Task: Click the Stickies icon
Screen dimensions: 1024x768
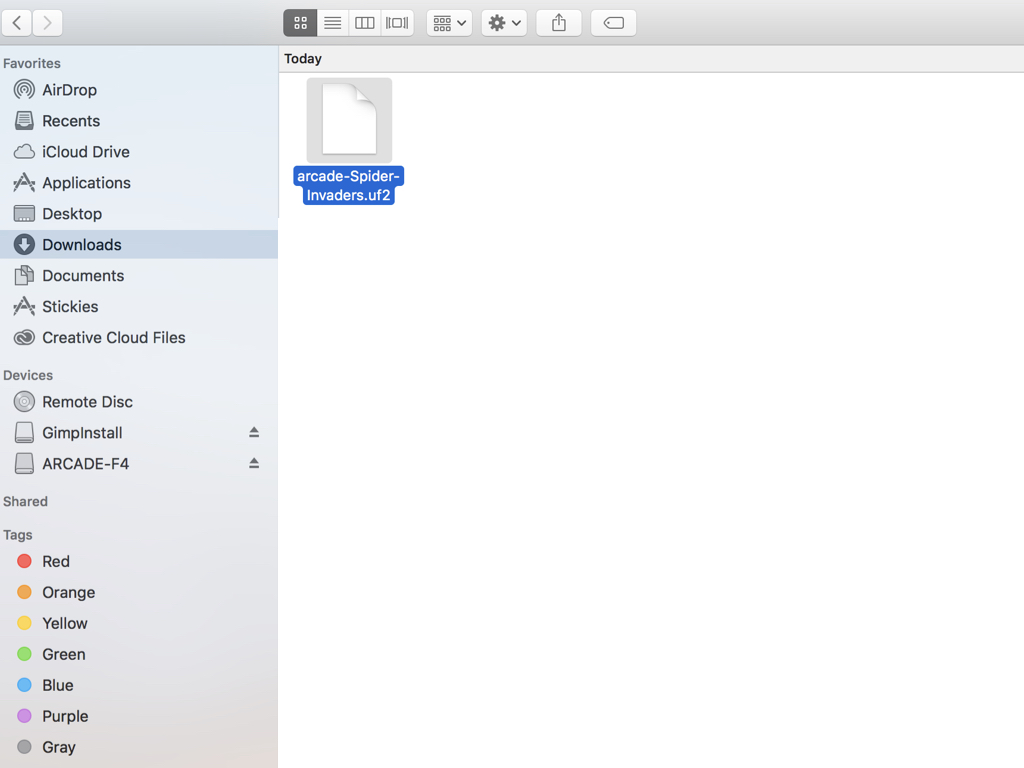Action: (24, 306)
